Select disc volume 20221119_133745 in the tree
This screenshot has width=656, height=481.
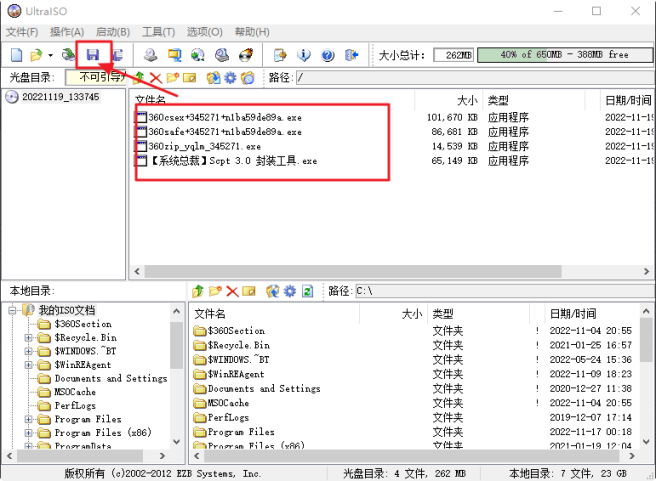point(61,97)
